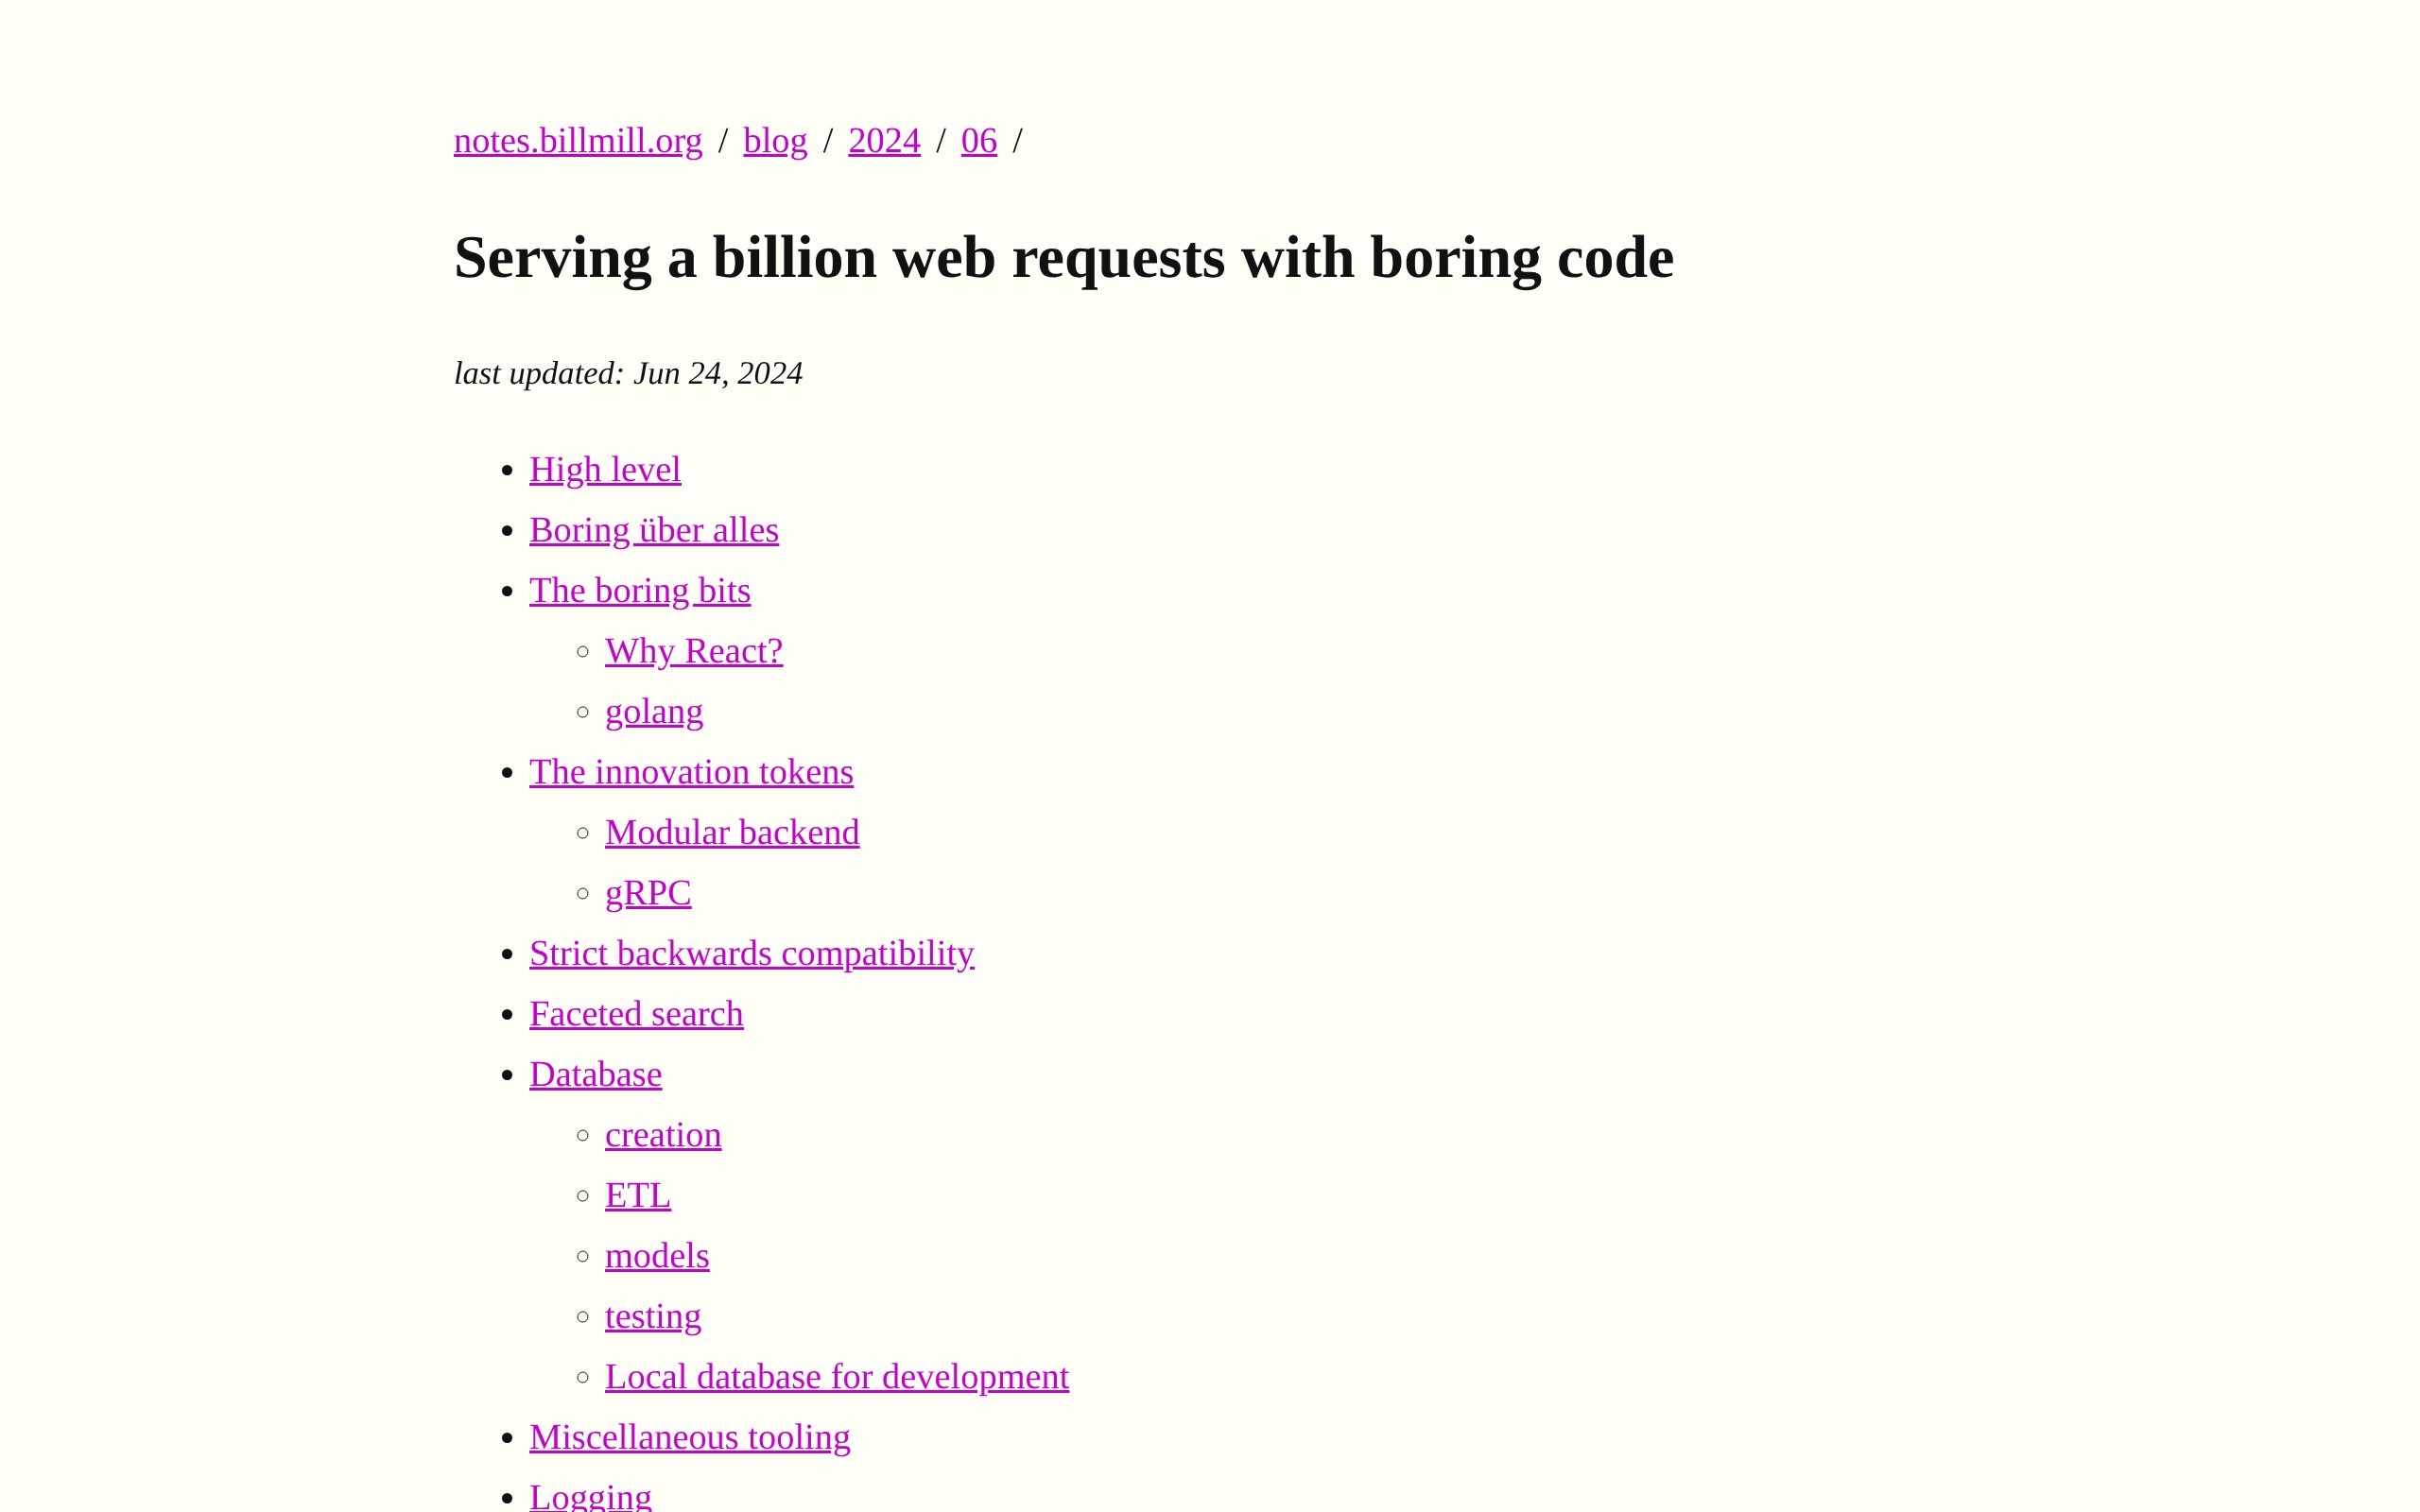
Task: Open the creation subsection link
Action: [663, 1135]
